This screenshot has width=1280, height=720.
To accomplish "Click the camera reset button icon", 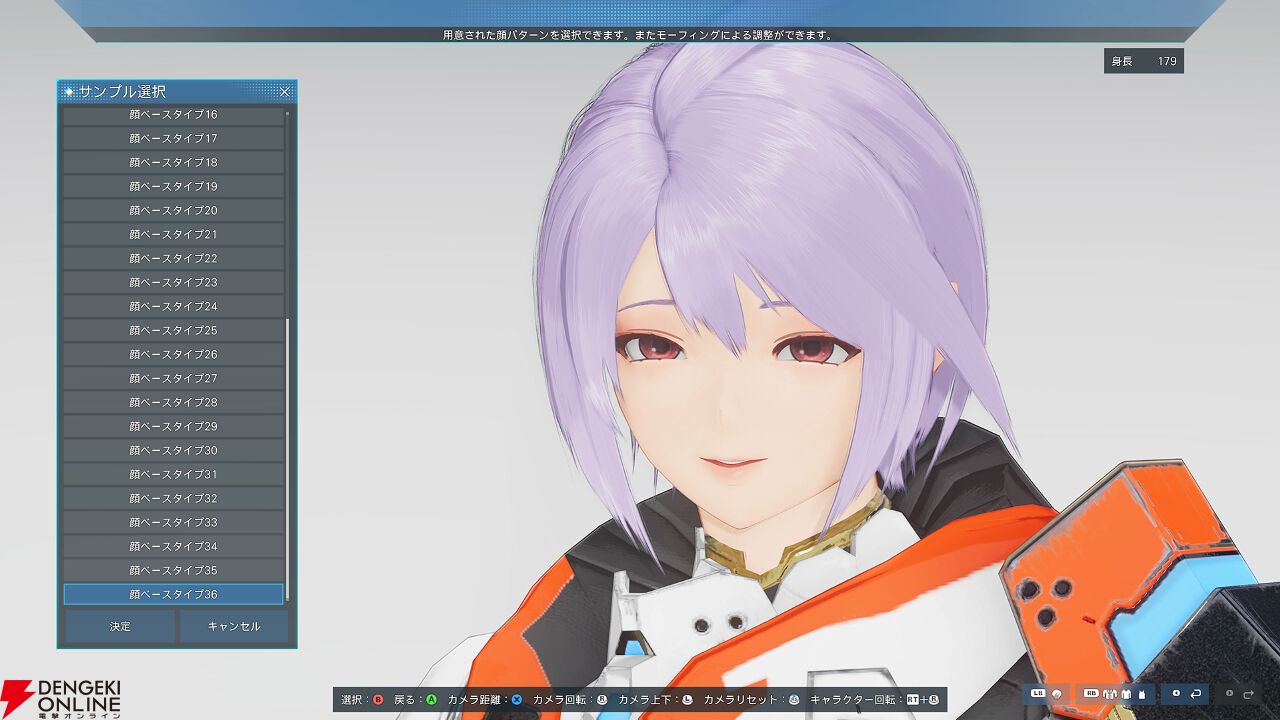I will (x=795, y=700).
